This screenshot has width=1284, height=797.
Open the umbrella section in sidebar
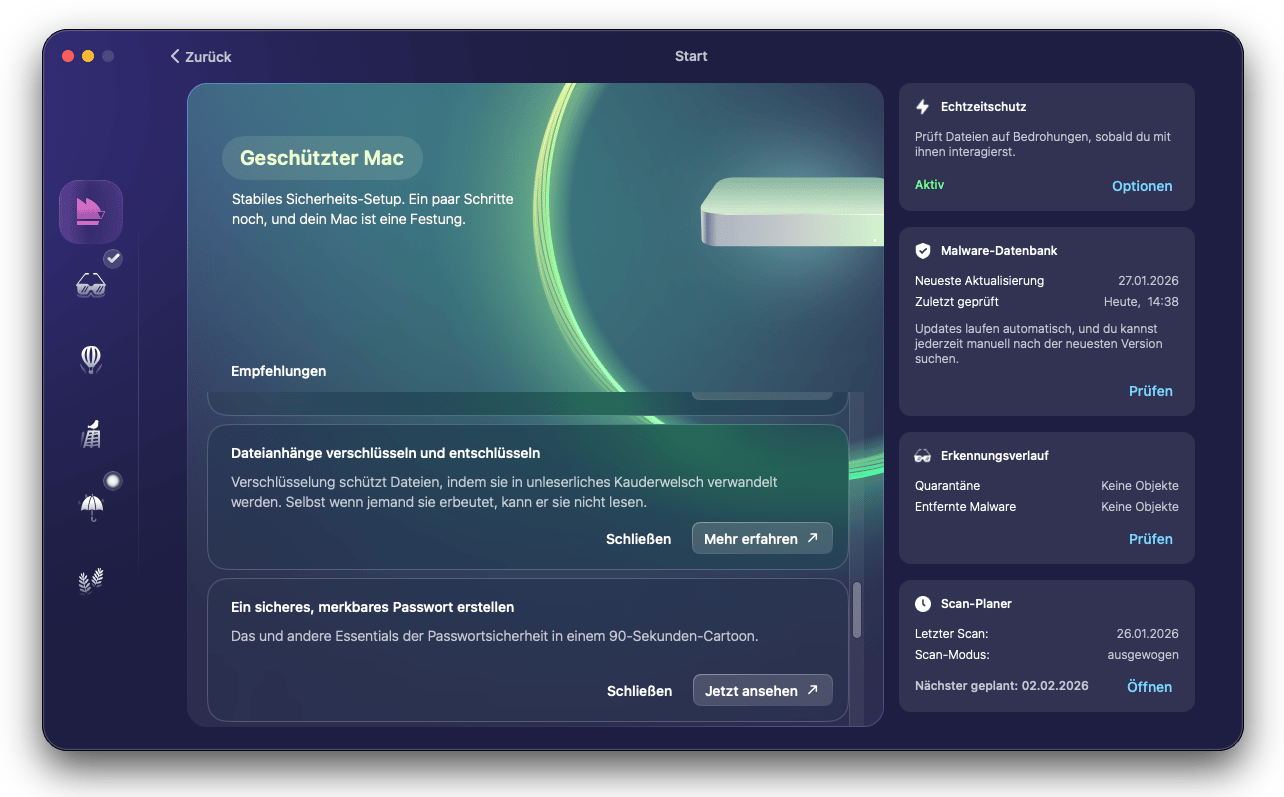(x=91, y=508)
